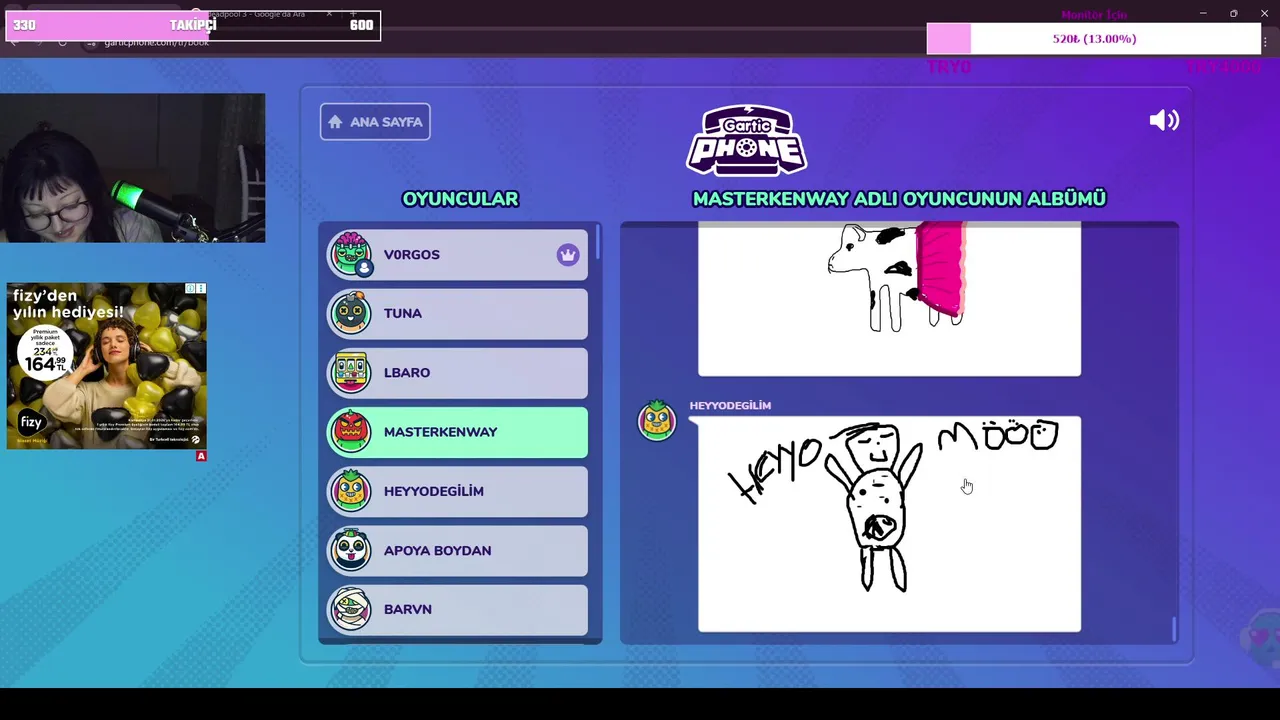This screenshot has height=720, width=1280.
Task: Click V0RGOS's avatar icon
Action: pyautogui.click(x=351, y=254)
